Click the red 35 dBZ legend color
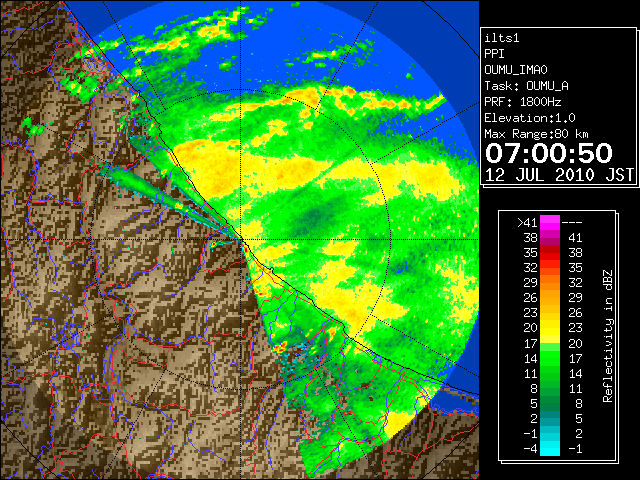640x480 pixels. pyautogui.click(x=550, y=253)
